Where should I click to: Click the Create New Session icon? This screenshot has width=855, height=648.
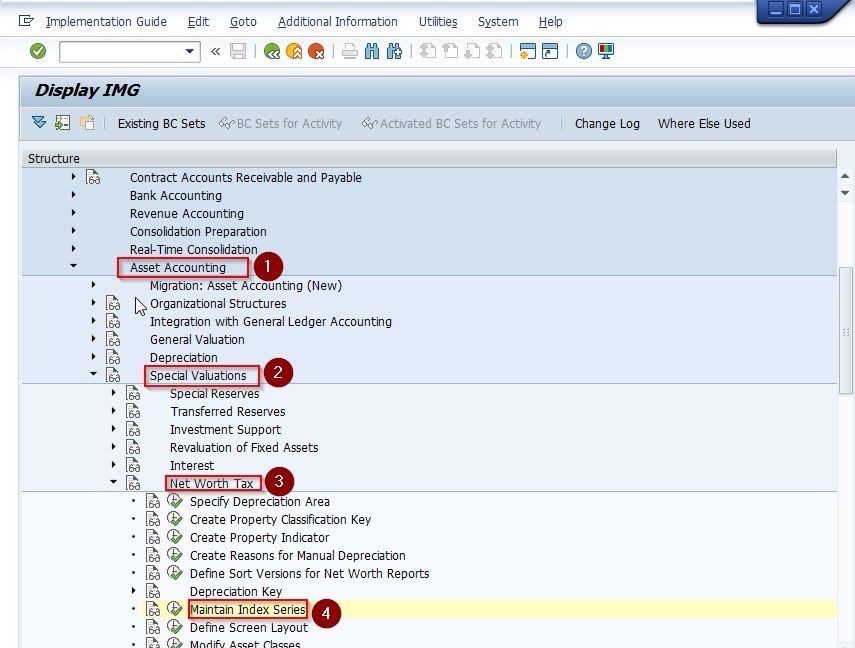(527, 51)
